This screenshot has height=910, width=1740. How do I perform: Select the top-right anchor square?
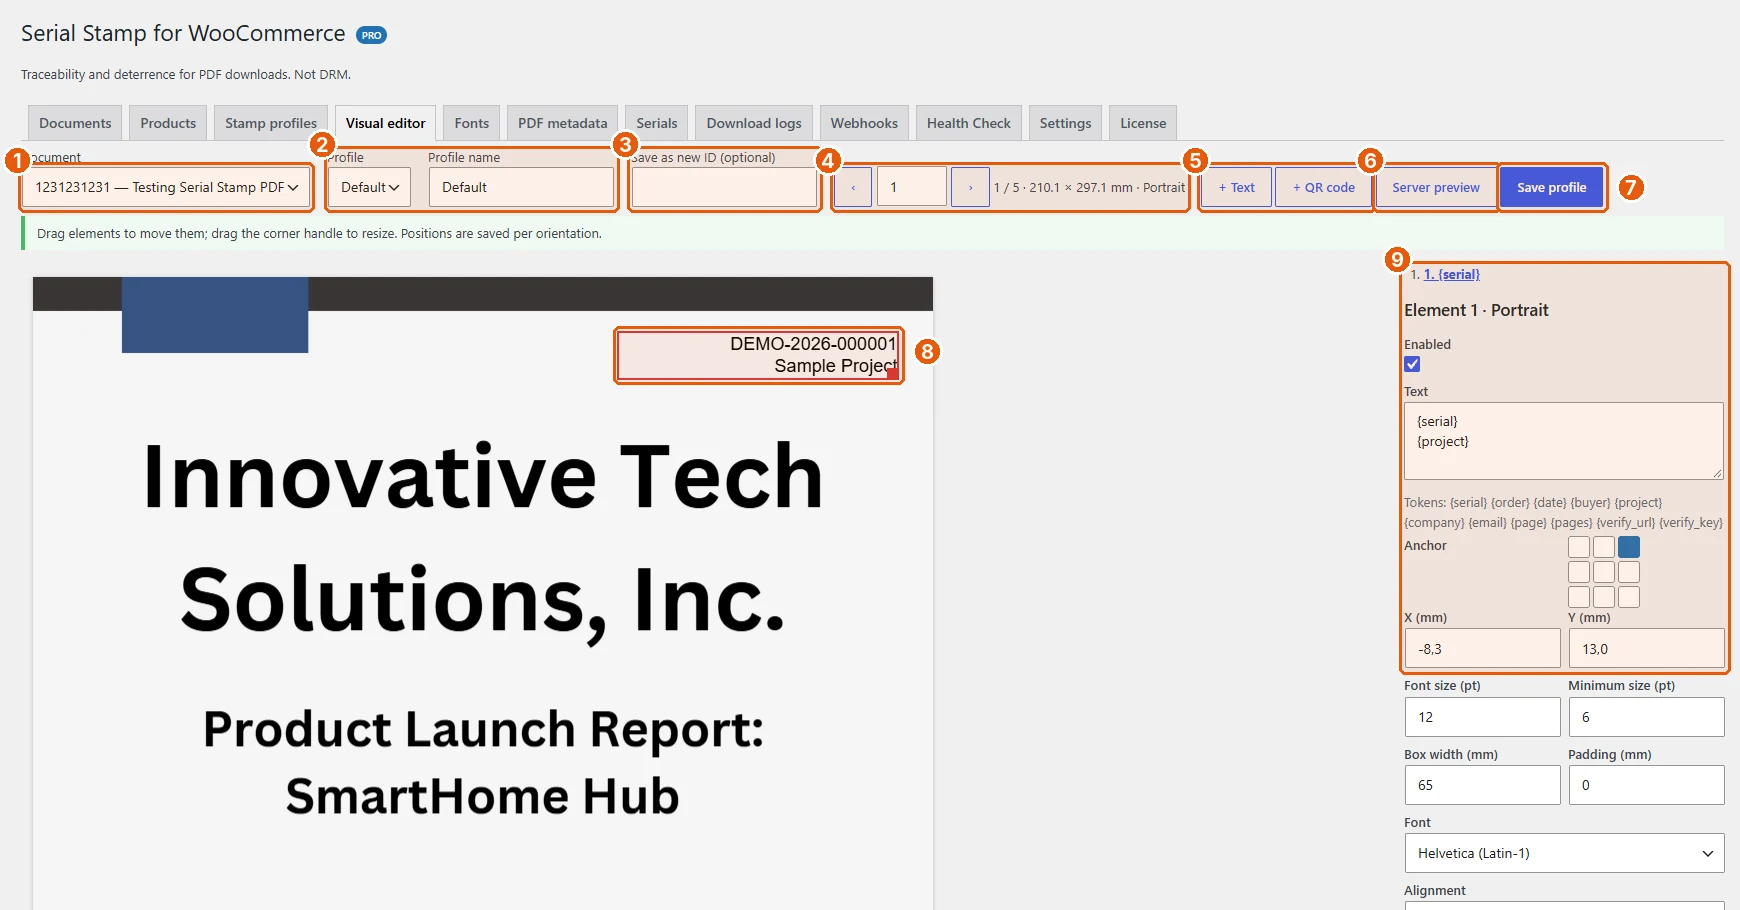point(1629,547)
